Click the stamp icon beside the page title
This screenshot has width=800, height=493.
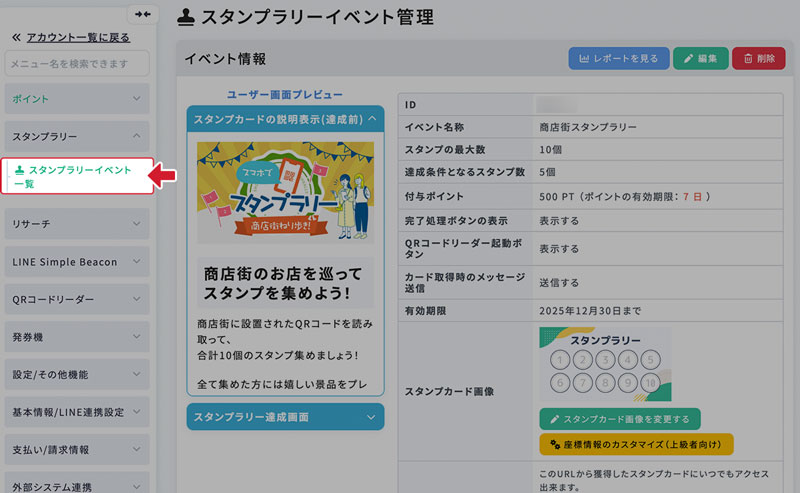(185, 16)
